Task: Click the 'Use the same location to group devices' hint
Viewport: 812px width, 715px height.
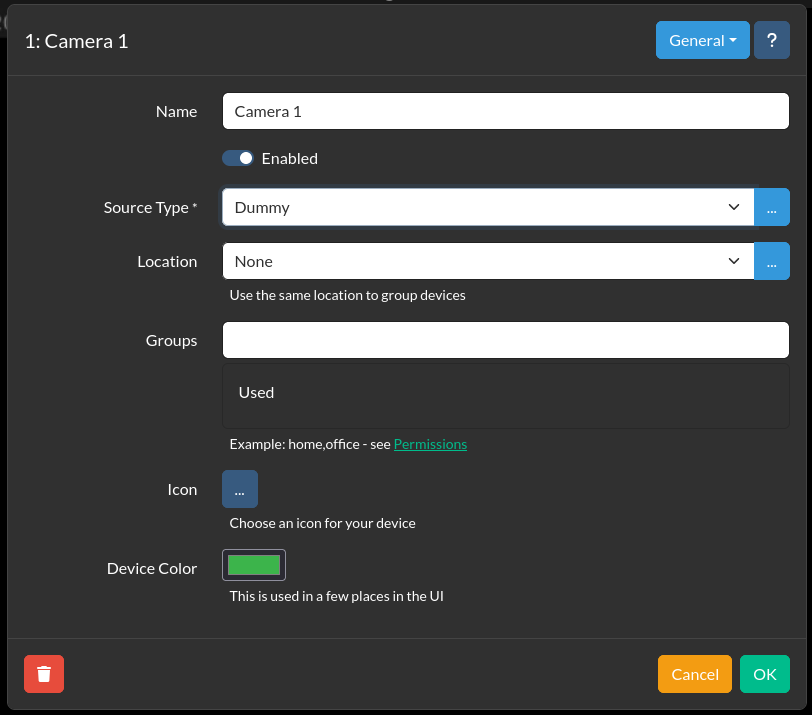Action: pyautogui.click(x=347, y=295)
